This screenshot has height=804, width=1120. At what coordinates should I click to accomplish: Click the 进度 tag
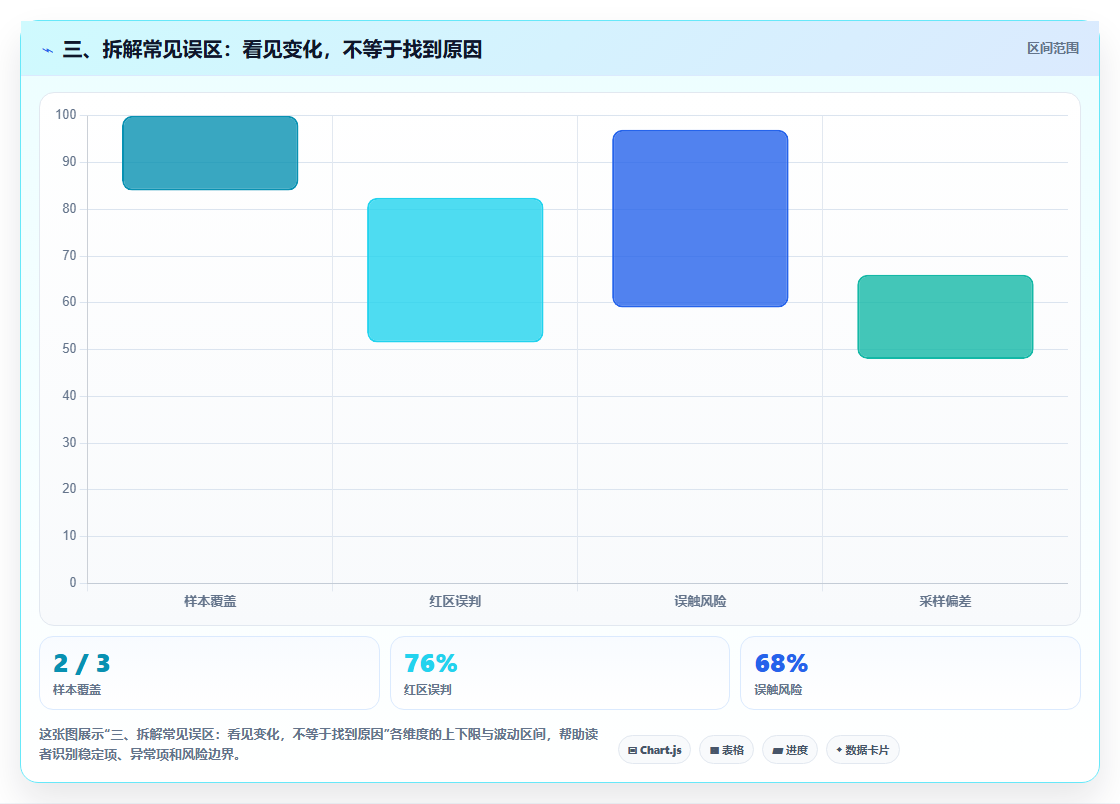pyautogui.click(x=790, y=750)
